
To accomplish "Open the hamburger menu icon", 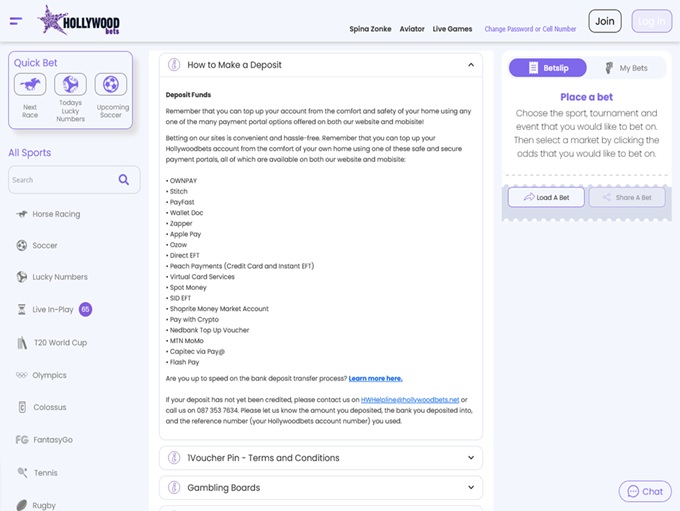I will pyautogui.click(x=16, y=20).
